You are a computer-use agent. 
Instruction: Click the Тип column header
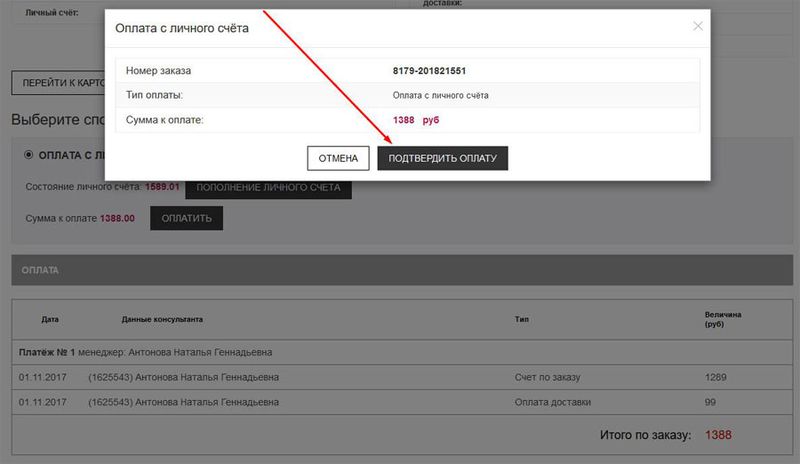click(x=521, y=320)
